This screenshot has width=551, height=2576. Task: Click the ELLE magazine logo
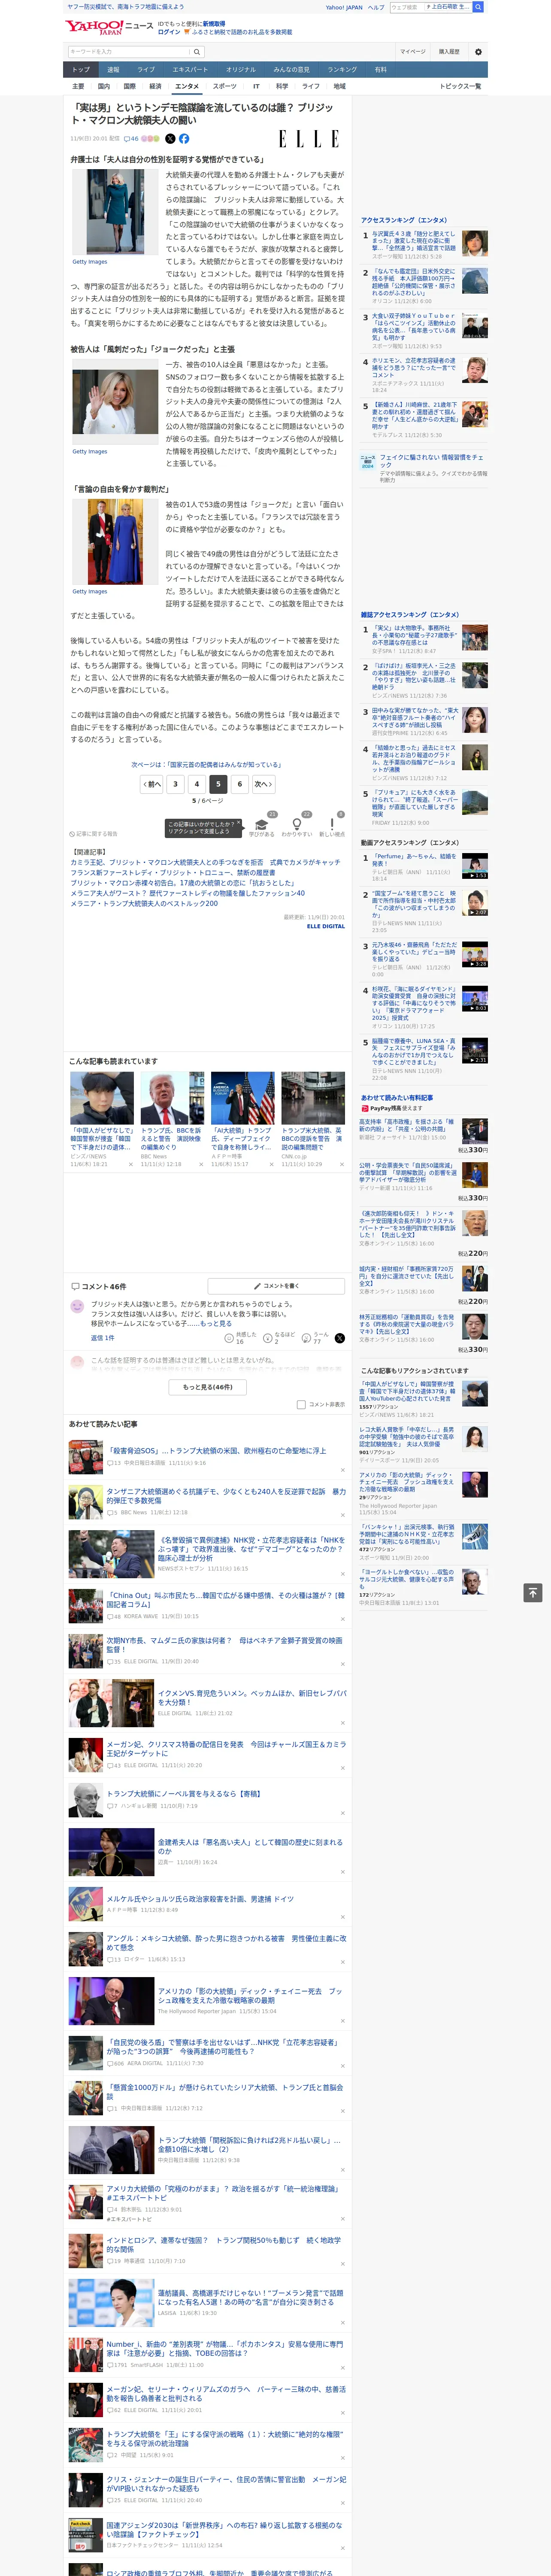tap(309, 139)
